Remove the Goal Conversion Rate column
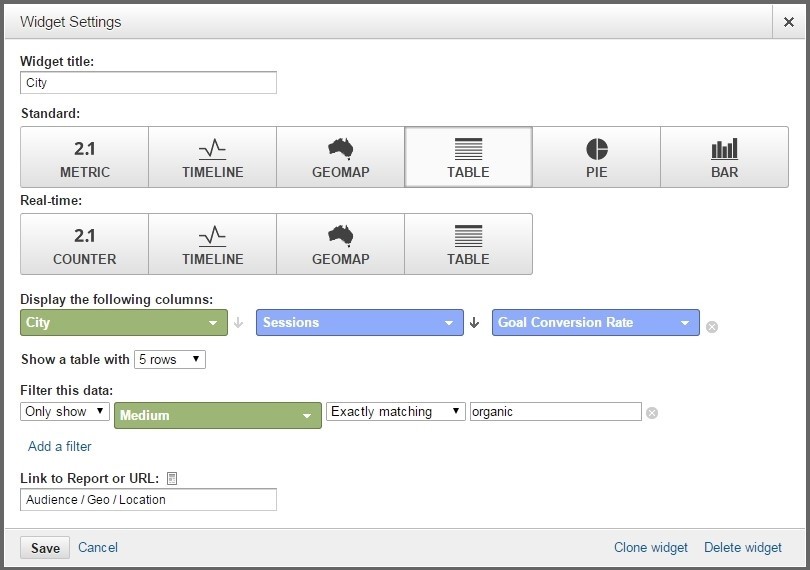 coord(712,326)
